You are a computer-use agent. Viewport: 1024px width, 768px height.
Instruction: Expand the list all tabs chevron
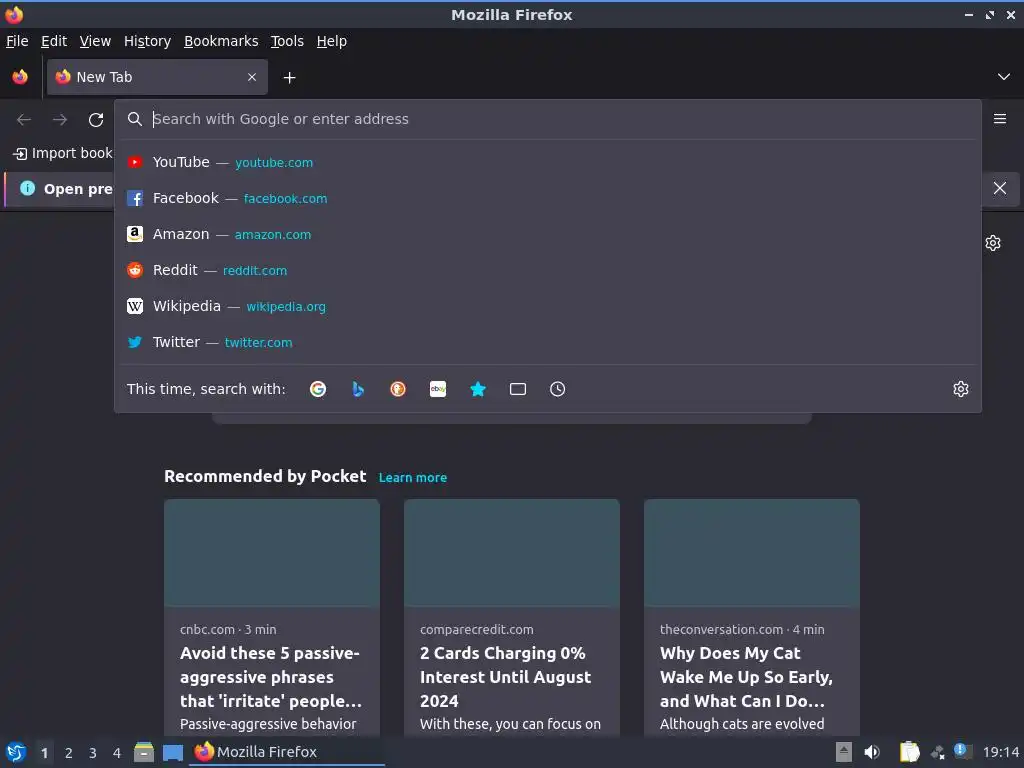point(1004,77)
